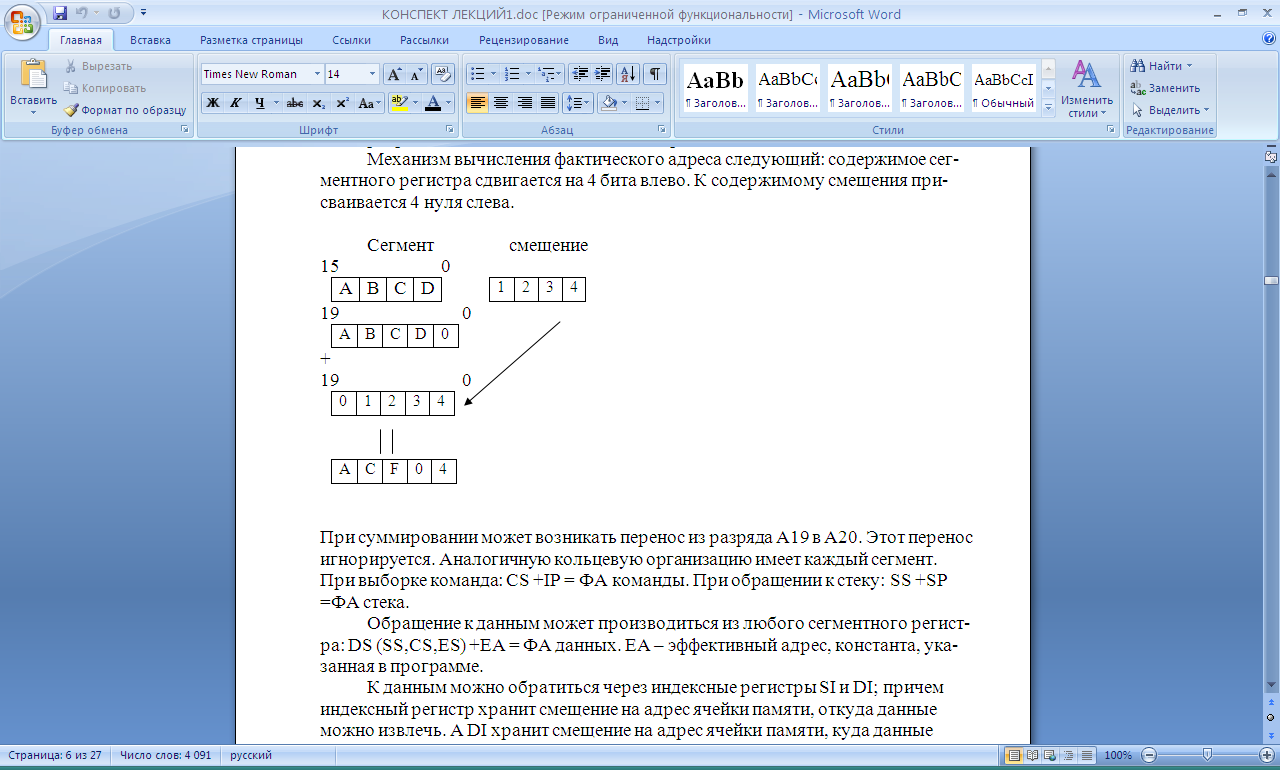
Task: Apply Обычный style from gallery
Action: (1003, 88)
